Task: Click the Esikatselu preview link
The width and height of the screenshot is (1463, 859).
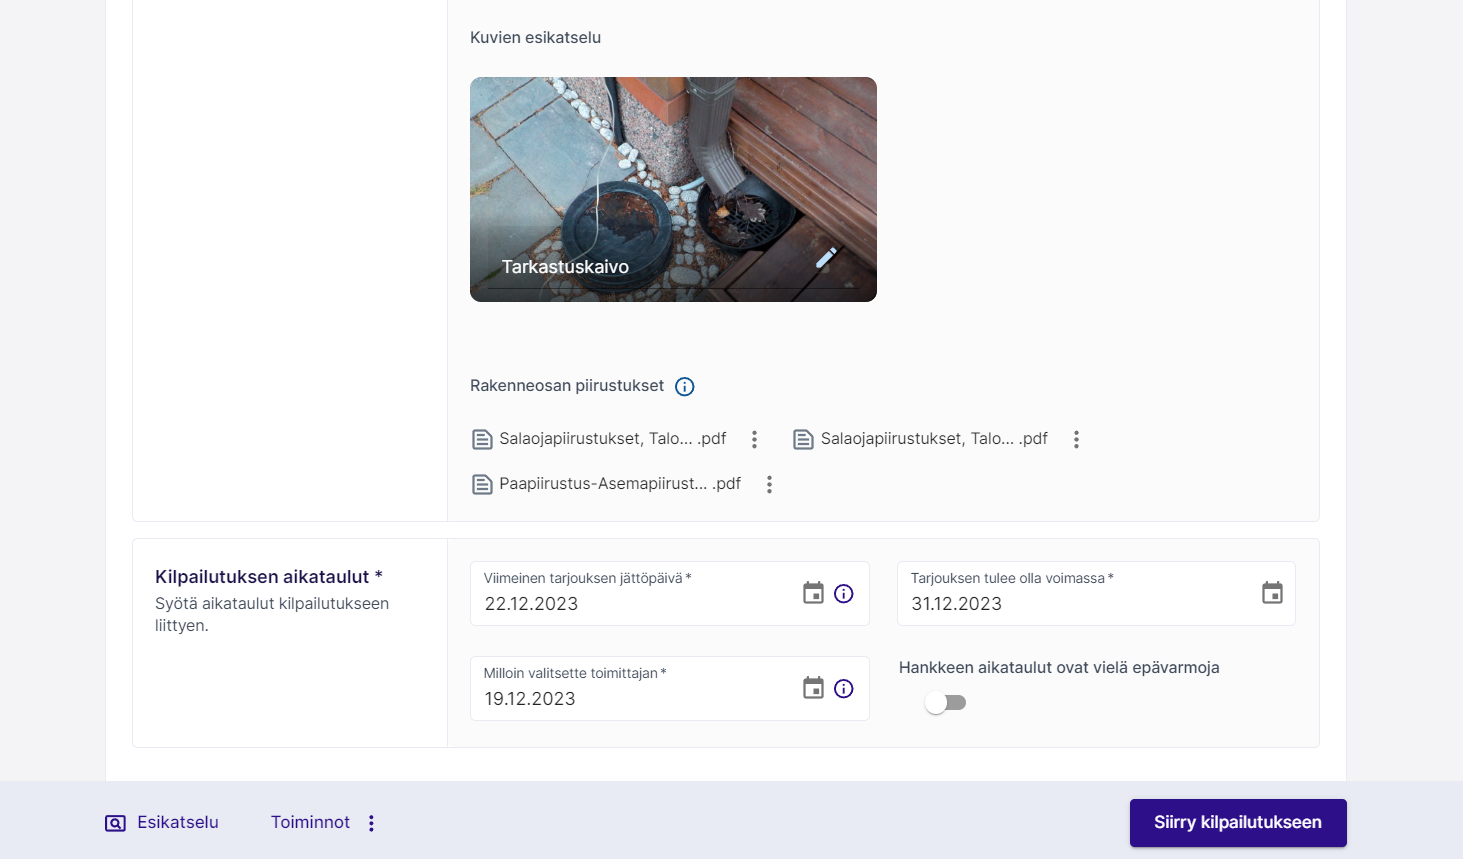Action: (162, 823)
